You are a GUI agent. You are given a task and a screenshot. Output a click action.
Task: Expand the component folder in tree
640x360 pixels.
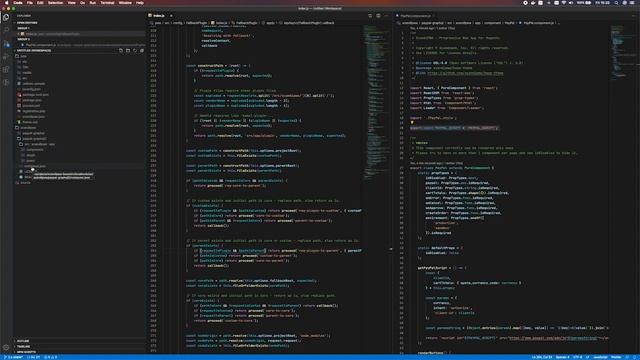point(34,150)
